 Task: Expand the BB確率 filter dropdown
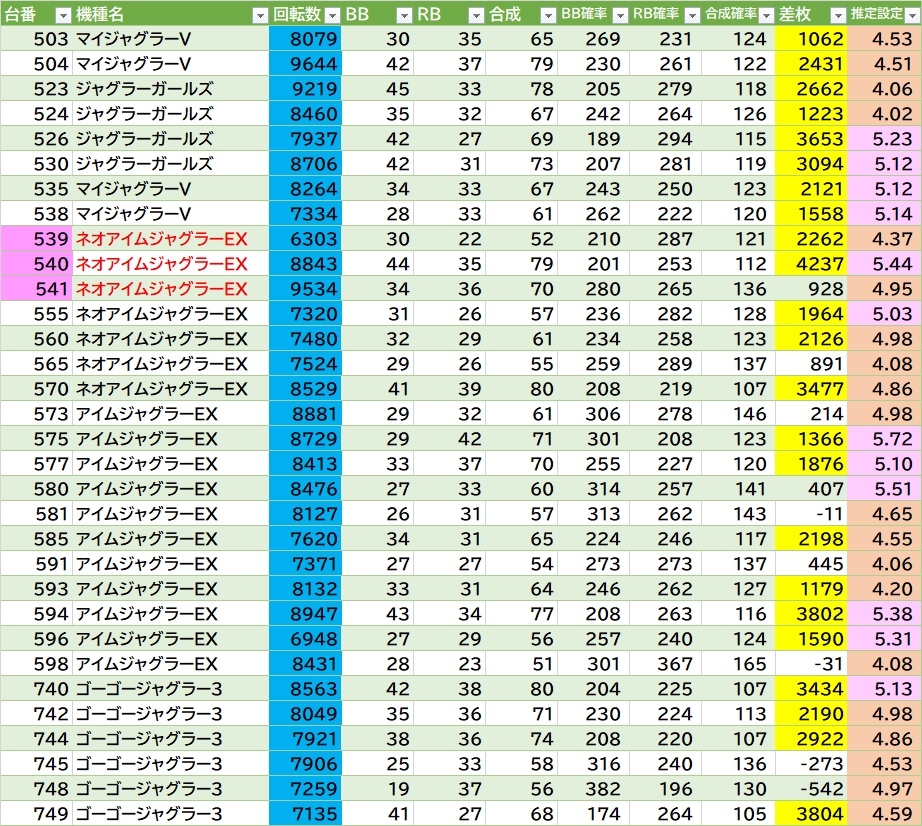point(620,15)
